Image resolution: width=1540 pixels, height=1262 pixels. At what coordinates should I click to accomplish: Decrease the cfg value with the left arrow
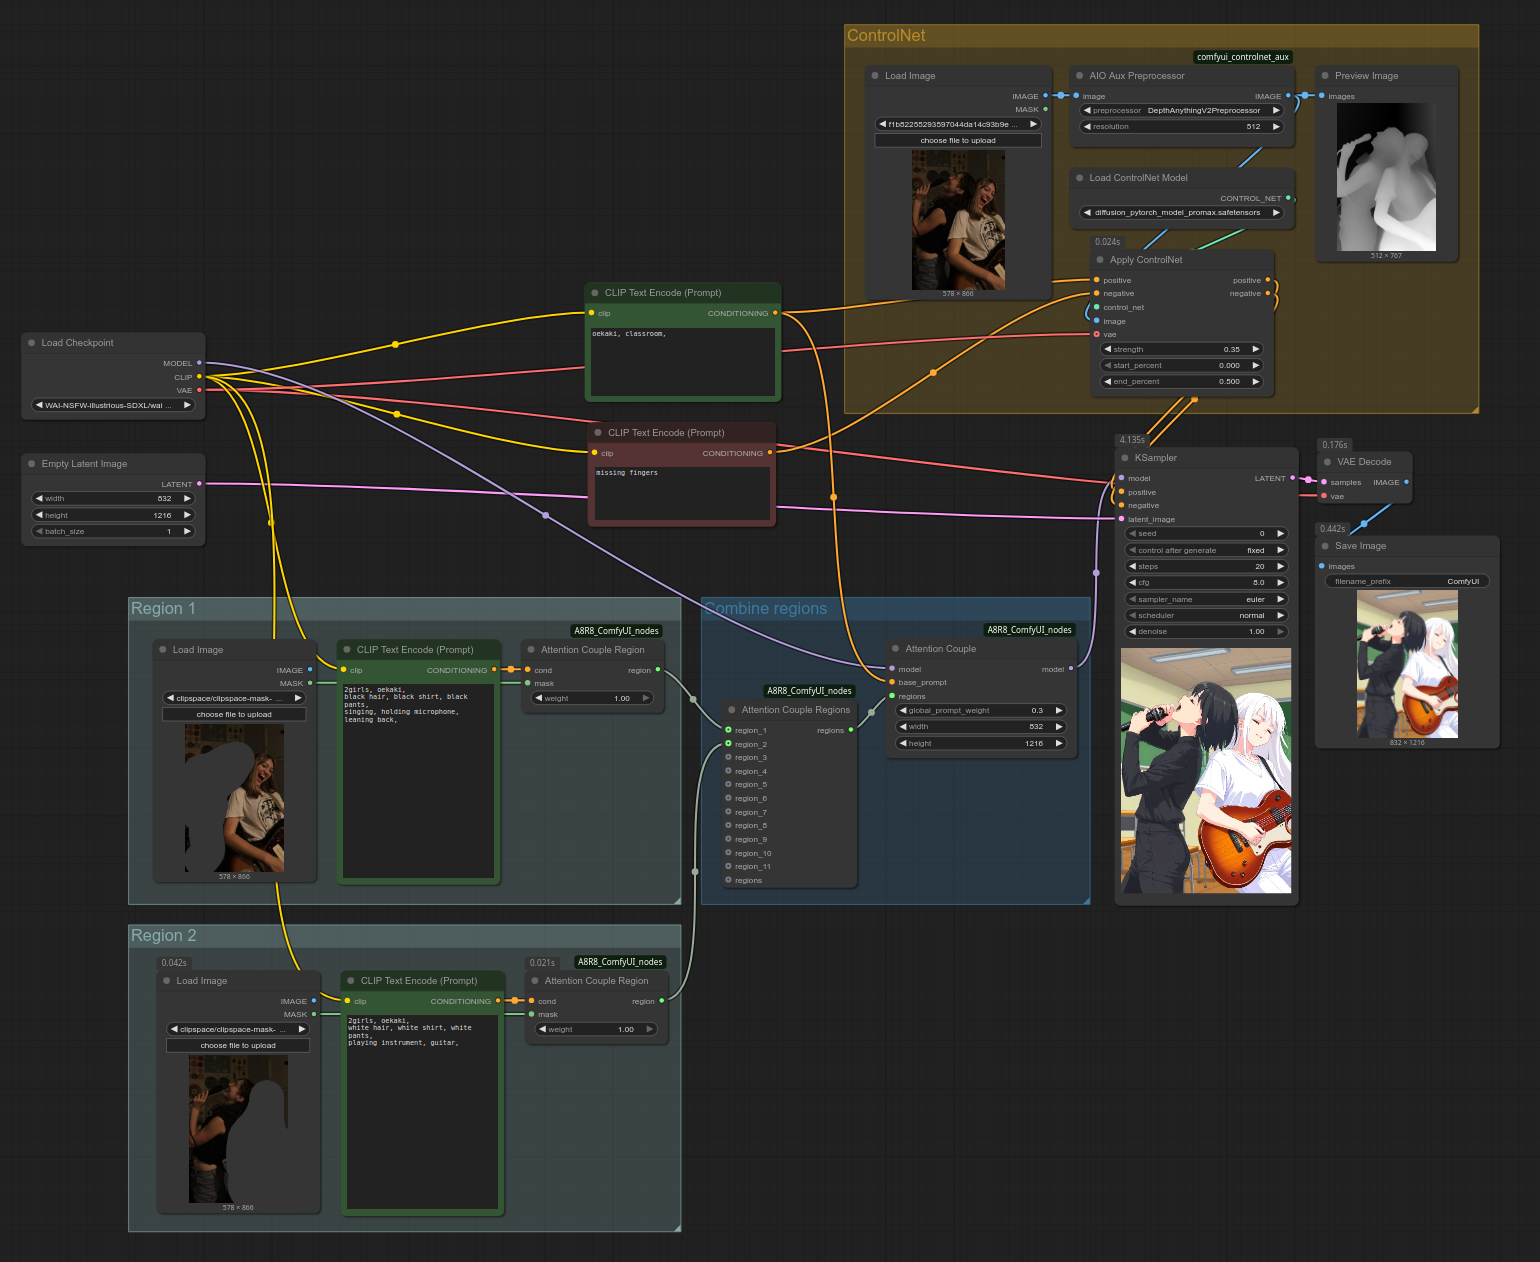coord(1132,583)
